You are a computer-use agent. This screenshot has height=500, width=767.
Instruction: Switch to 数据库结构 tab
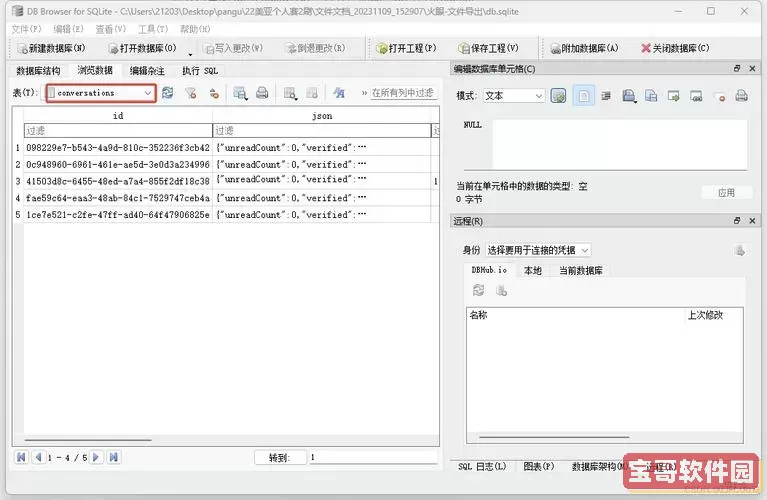[x=38, y=71]
